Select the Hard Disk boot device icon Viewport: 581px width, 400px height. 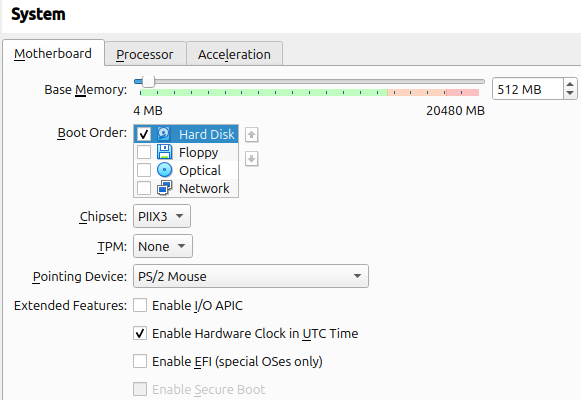point(163,134)
